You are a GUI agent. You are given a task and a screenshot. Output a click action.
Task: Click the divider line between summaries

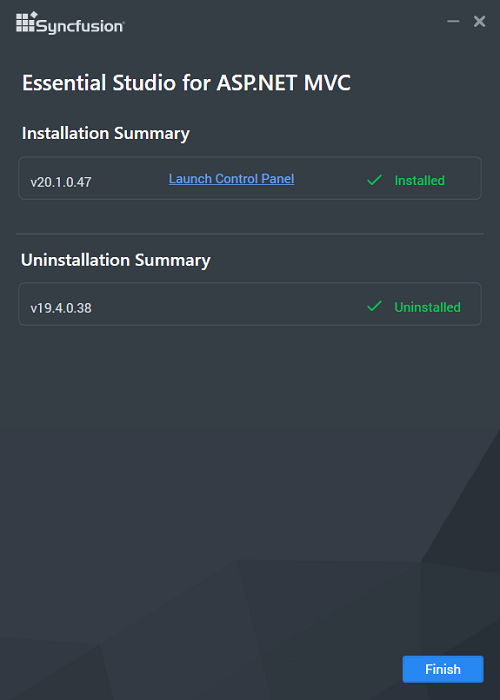point(250,233)
